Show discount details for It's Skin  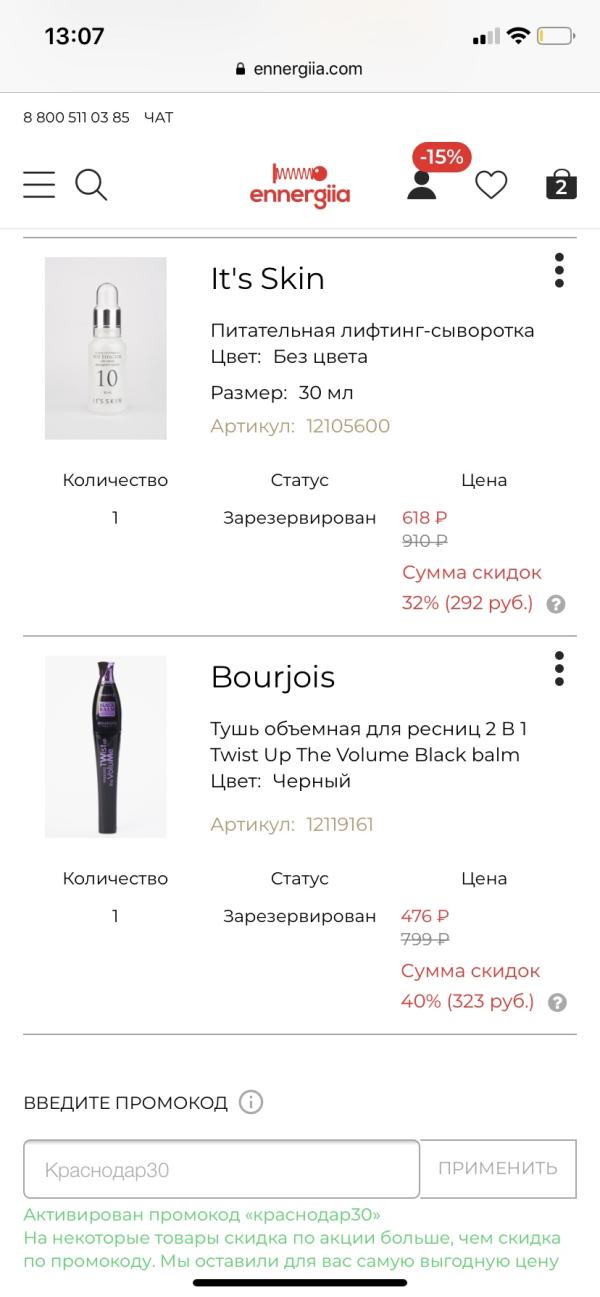point(557,604)
